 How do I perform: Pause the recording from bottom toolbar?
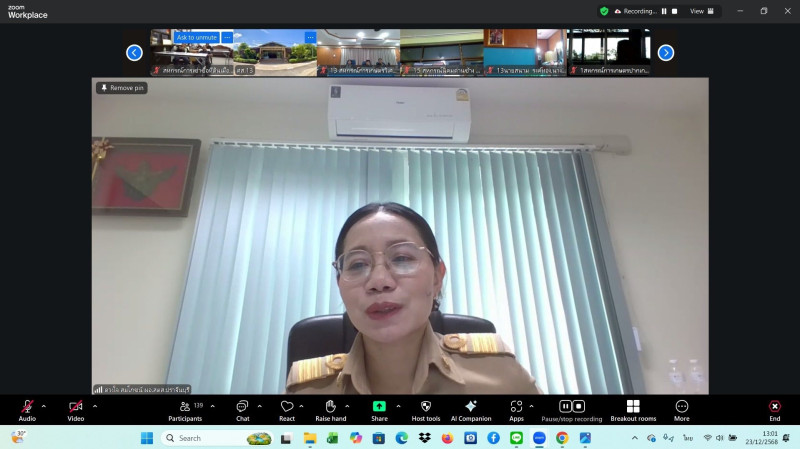[x=565, y=406]
